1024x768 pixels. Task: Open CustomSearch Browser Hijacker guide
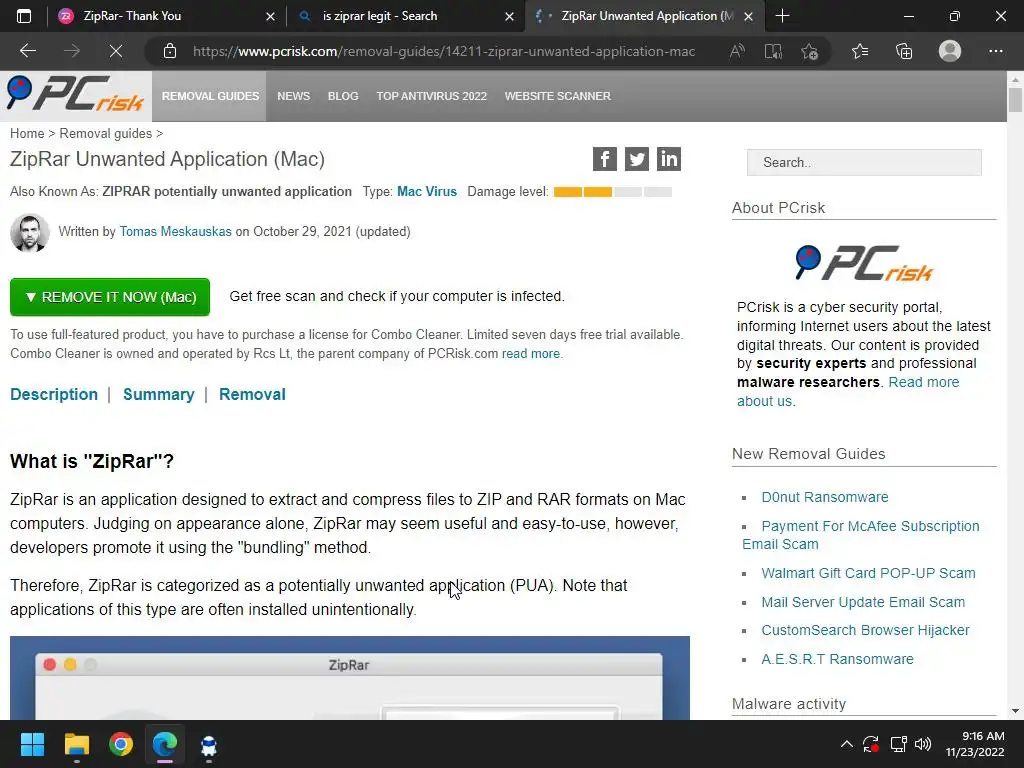(865, 630)
